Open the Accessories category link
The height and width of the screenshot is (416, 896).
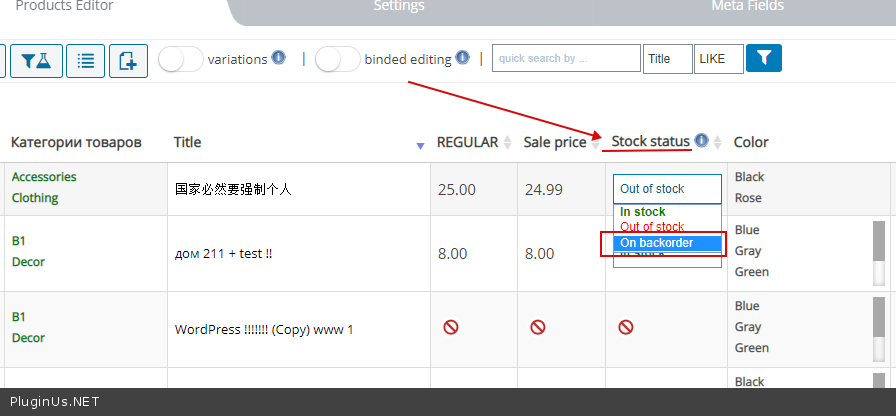44,177
